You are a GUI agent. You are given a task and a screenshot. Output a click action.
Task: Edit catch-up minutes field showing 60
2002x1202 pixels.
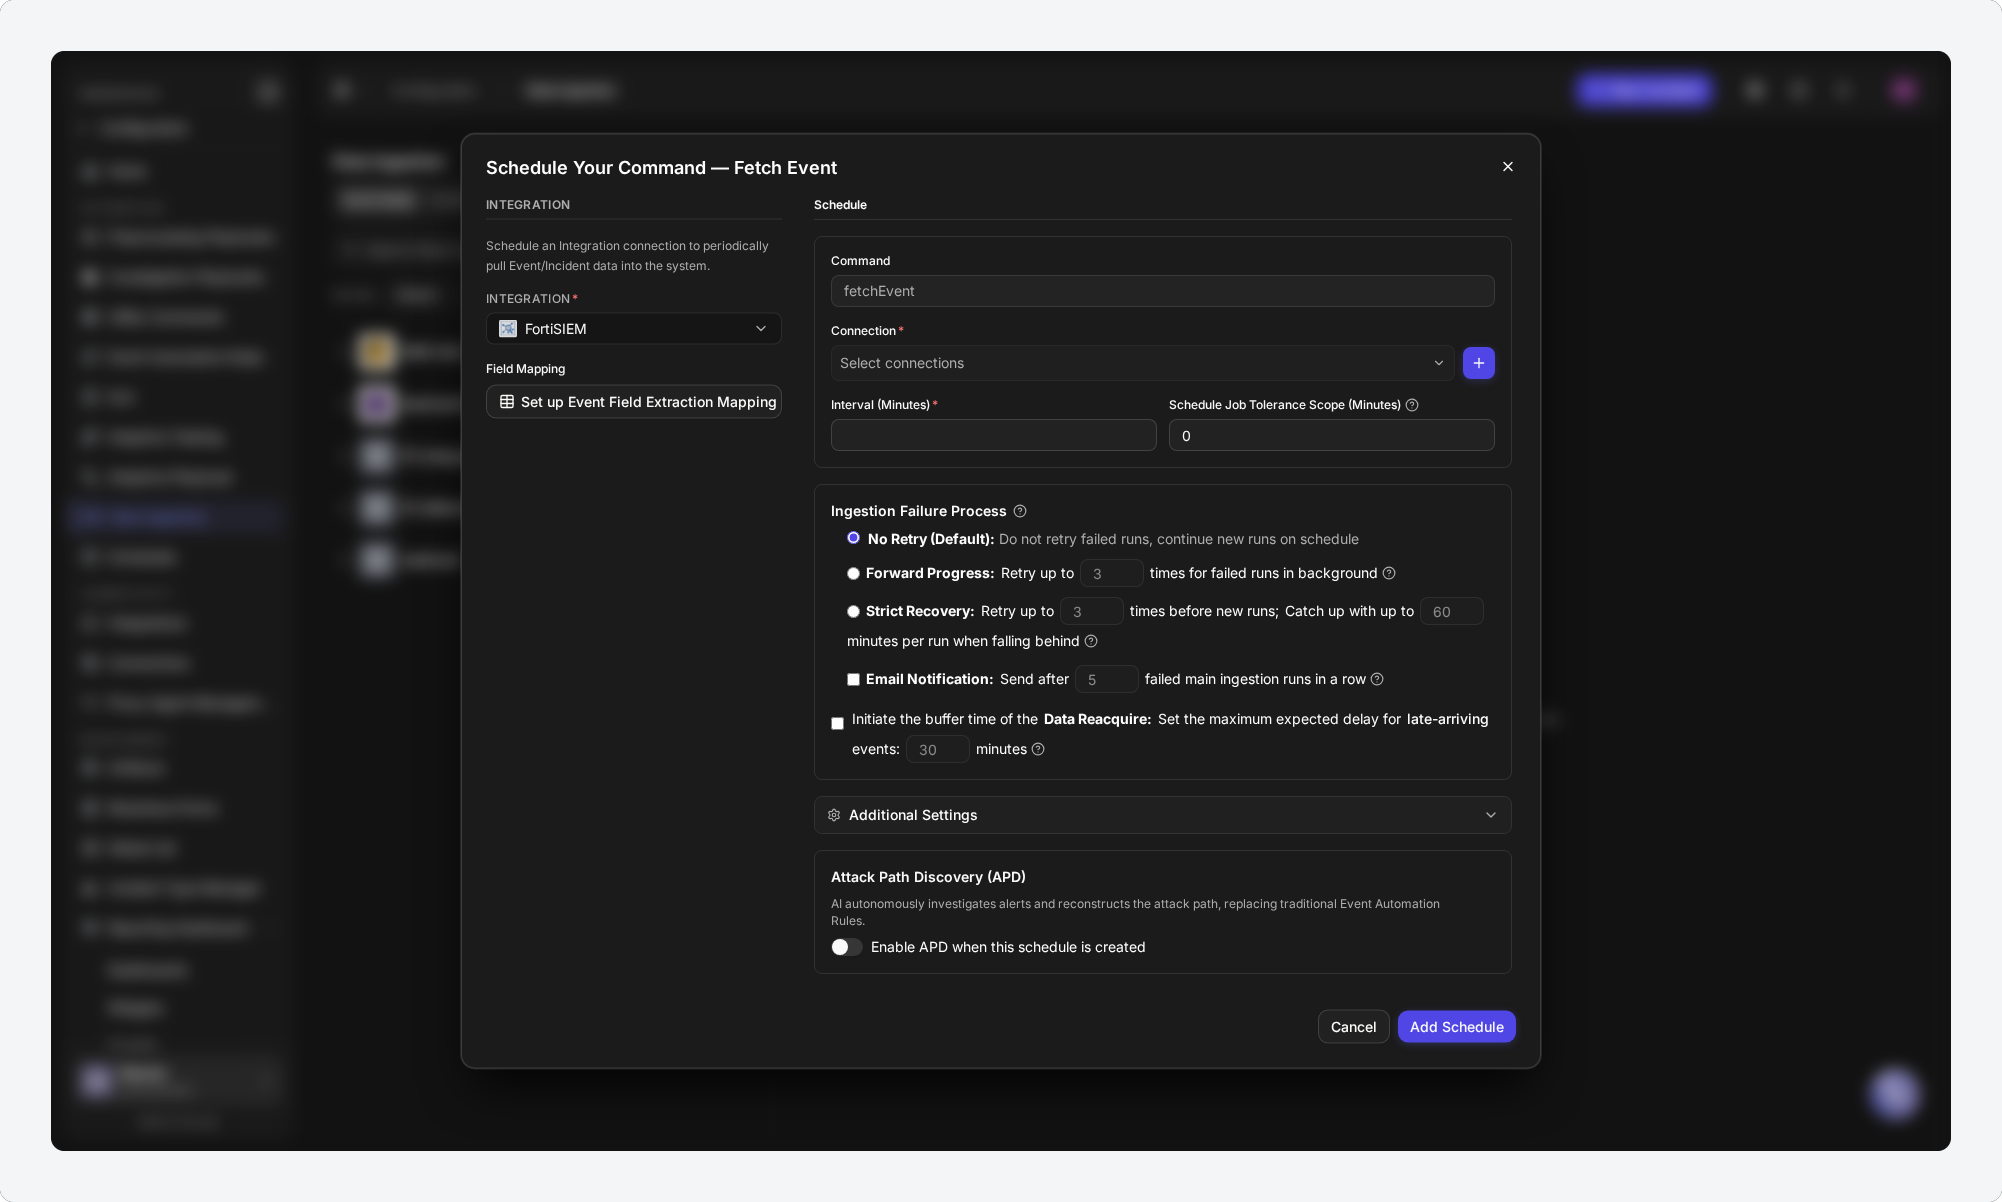(x=1451, y=611)
